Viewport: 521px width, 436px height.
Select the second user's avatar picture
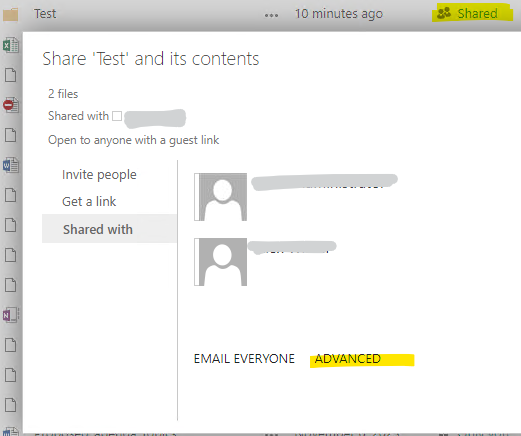(x=221, y=262)
